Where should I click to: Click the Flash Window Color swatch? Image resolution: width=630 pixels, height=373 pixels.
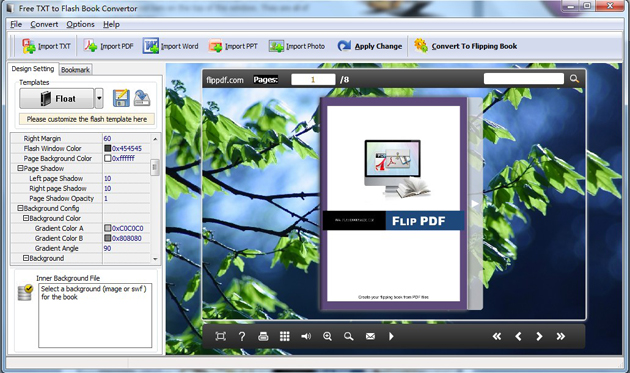[x=107, y=148]
